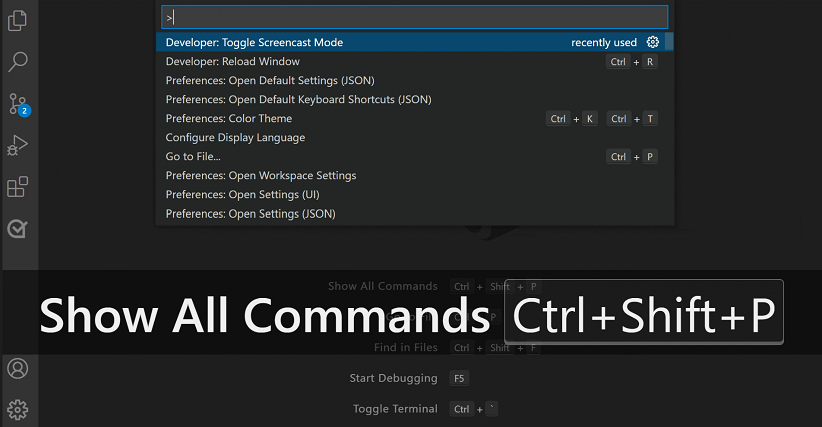Open the Testing checkmark view icon
This screenshot has width=822, height=427.
coord(18,229)
